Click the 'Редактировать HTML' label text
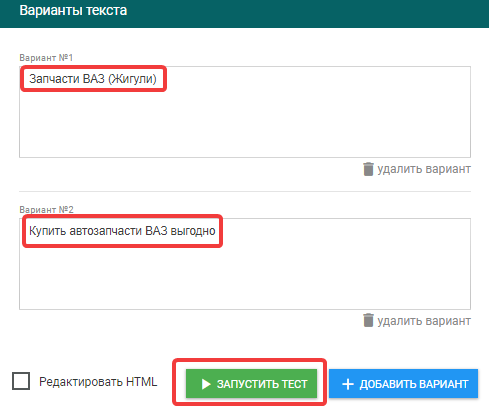This screenshot has width=489, height=408. coord(98,382)
